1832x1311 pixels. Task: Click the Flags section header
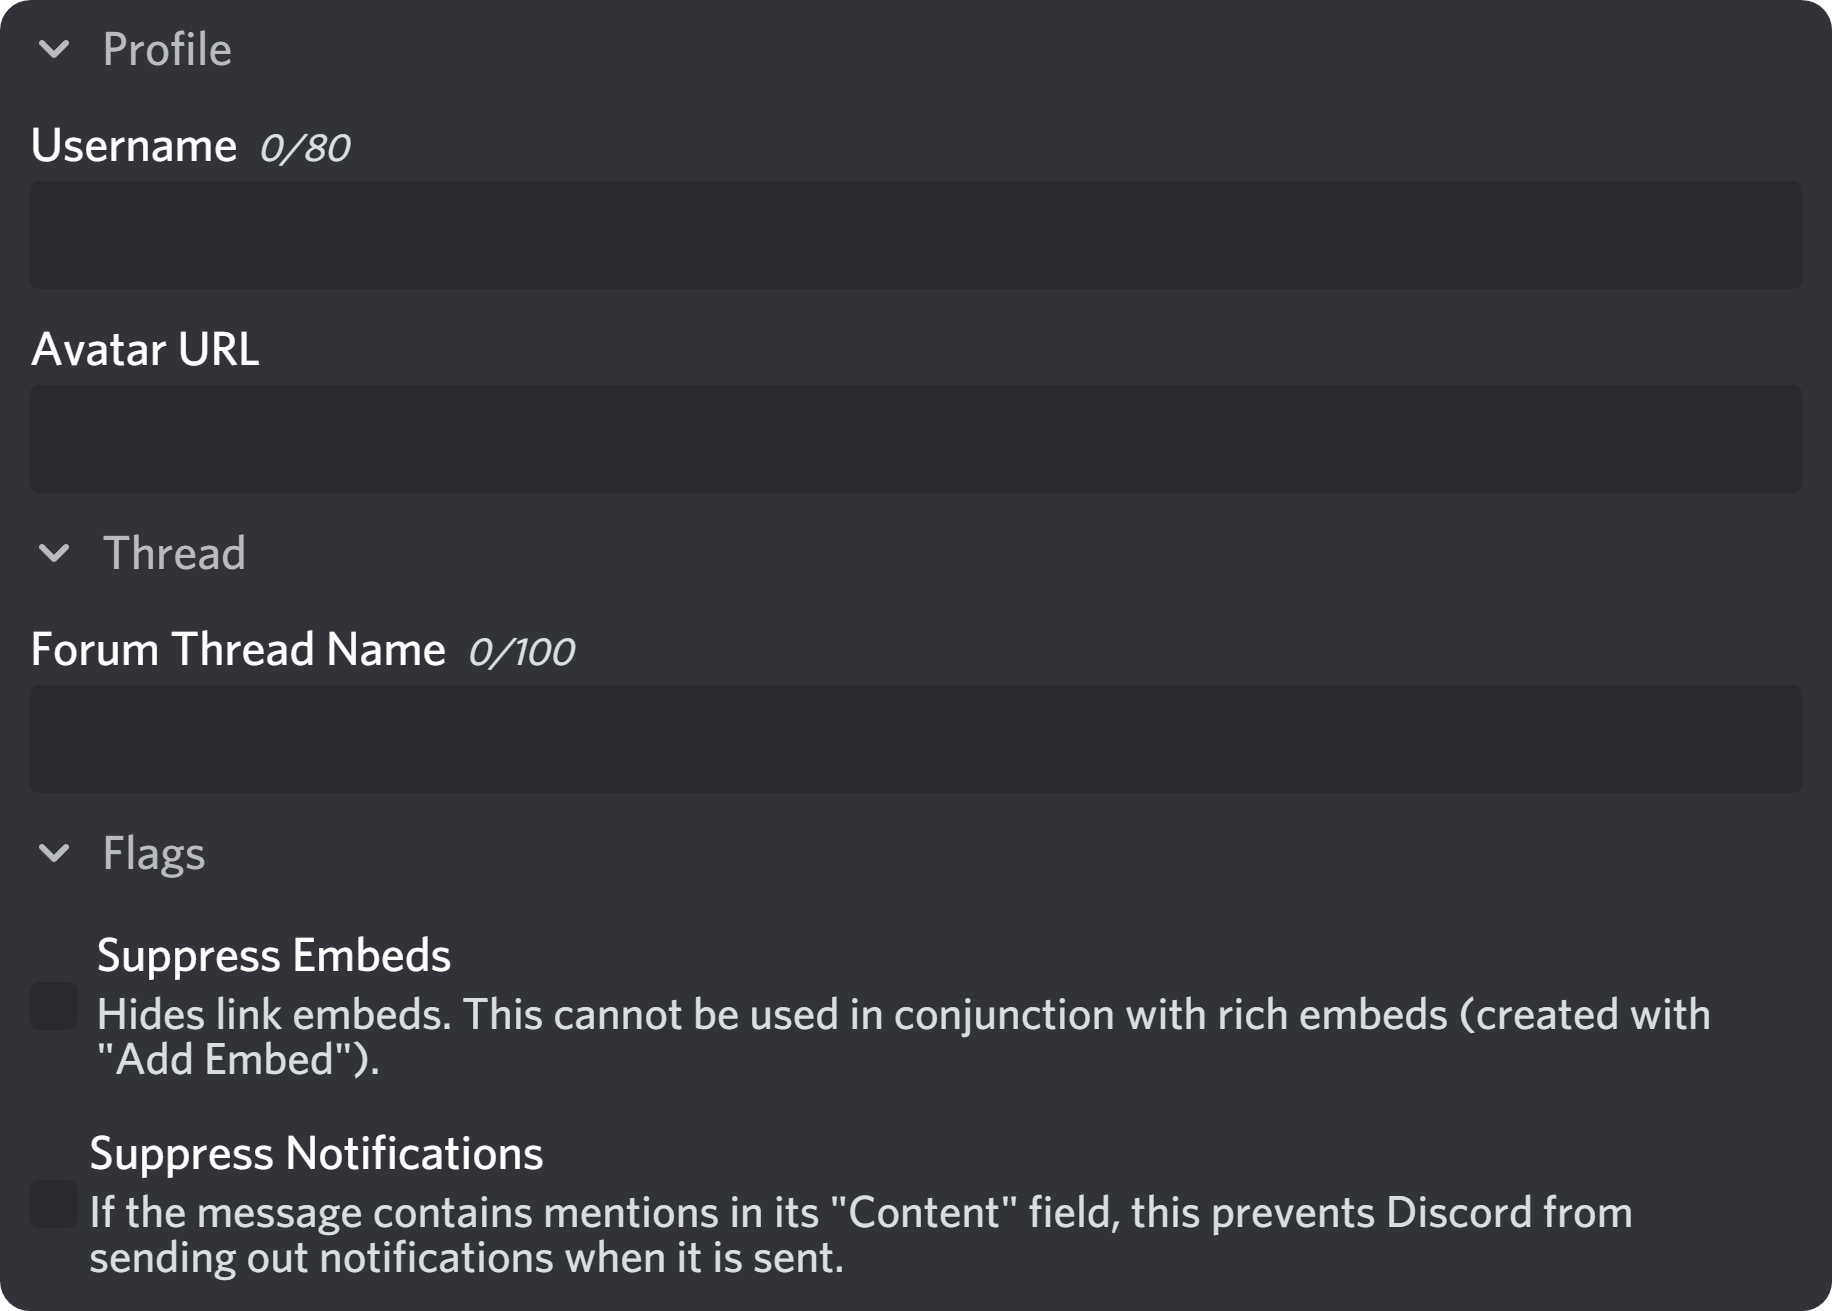tap(152, 855)
